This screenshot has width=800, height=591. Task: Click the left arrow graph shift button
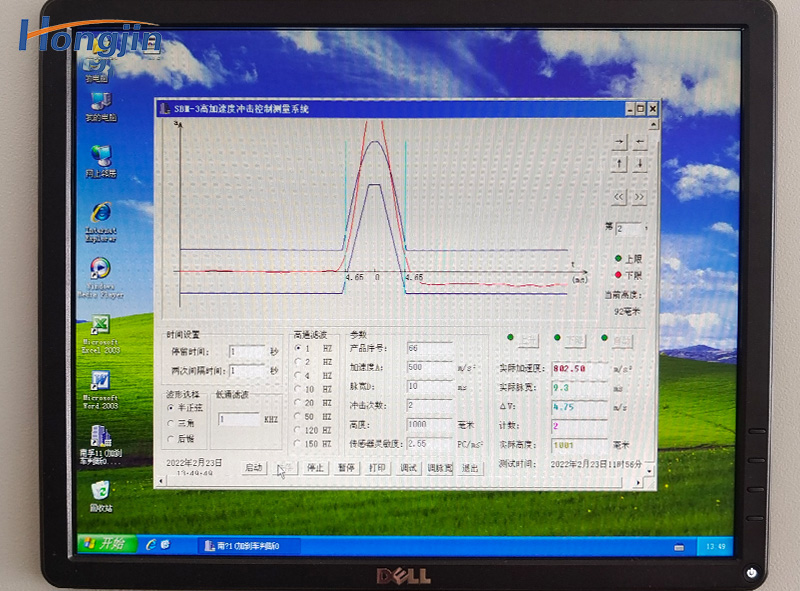(x=640, y=142)
